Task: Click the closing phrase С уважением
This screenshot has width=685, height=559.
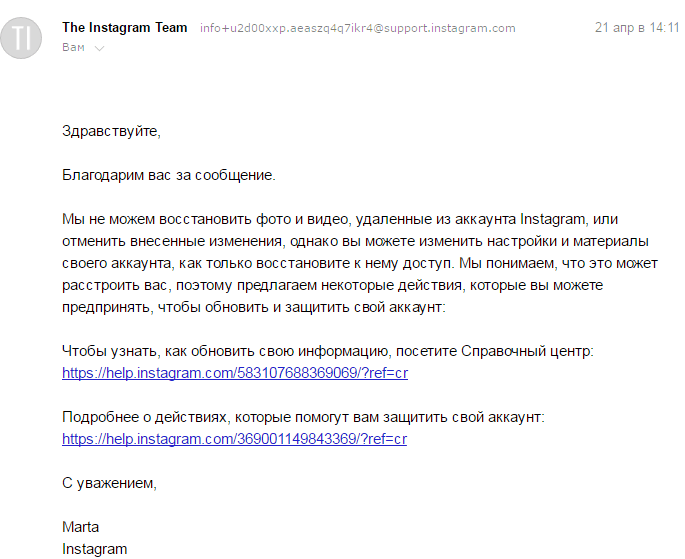Action: pos(110,483)
